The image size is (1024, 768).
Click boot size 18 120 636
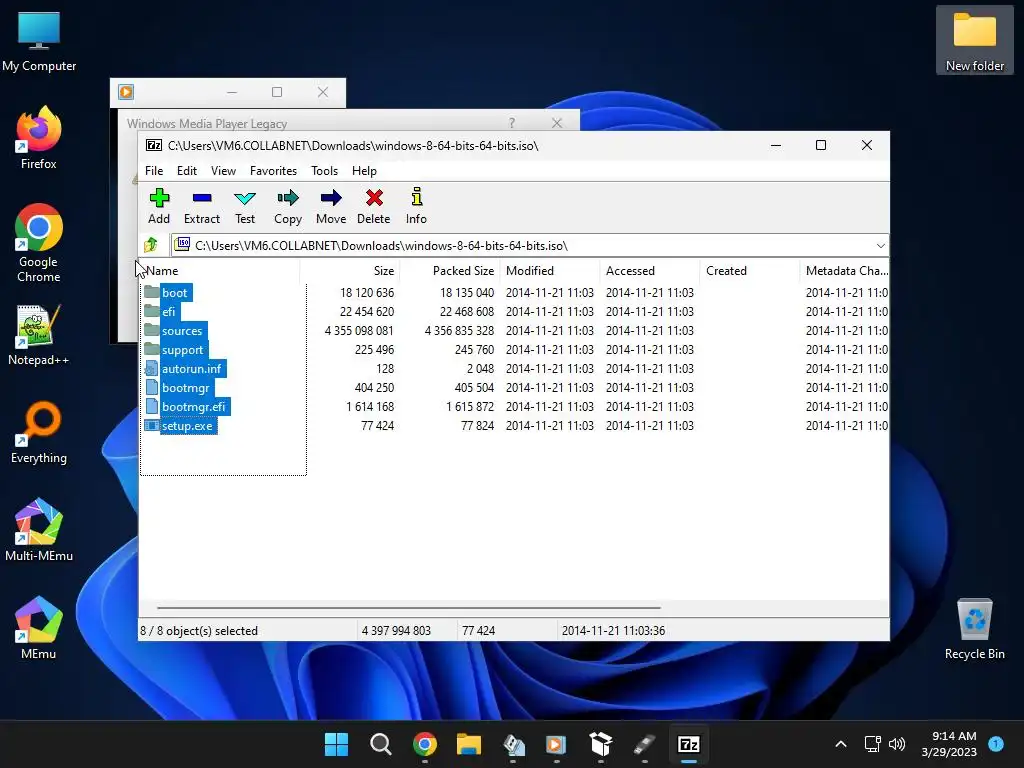tap(367, 293)
